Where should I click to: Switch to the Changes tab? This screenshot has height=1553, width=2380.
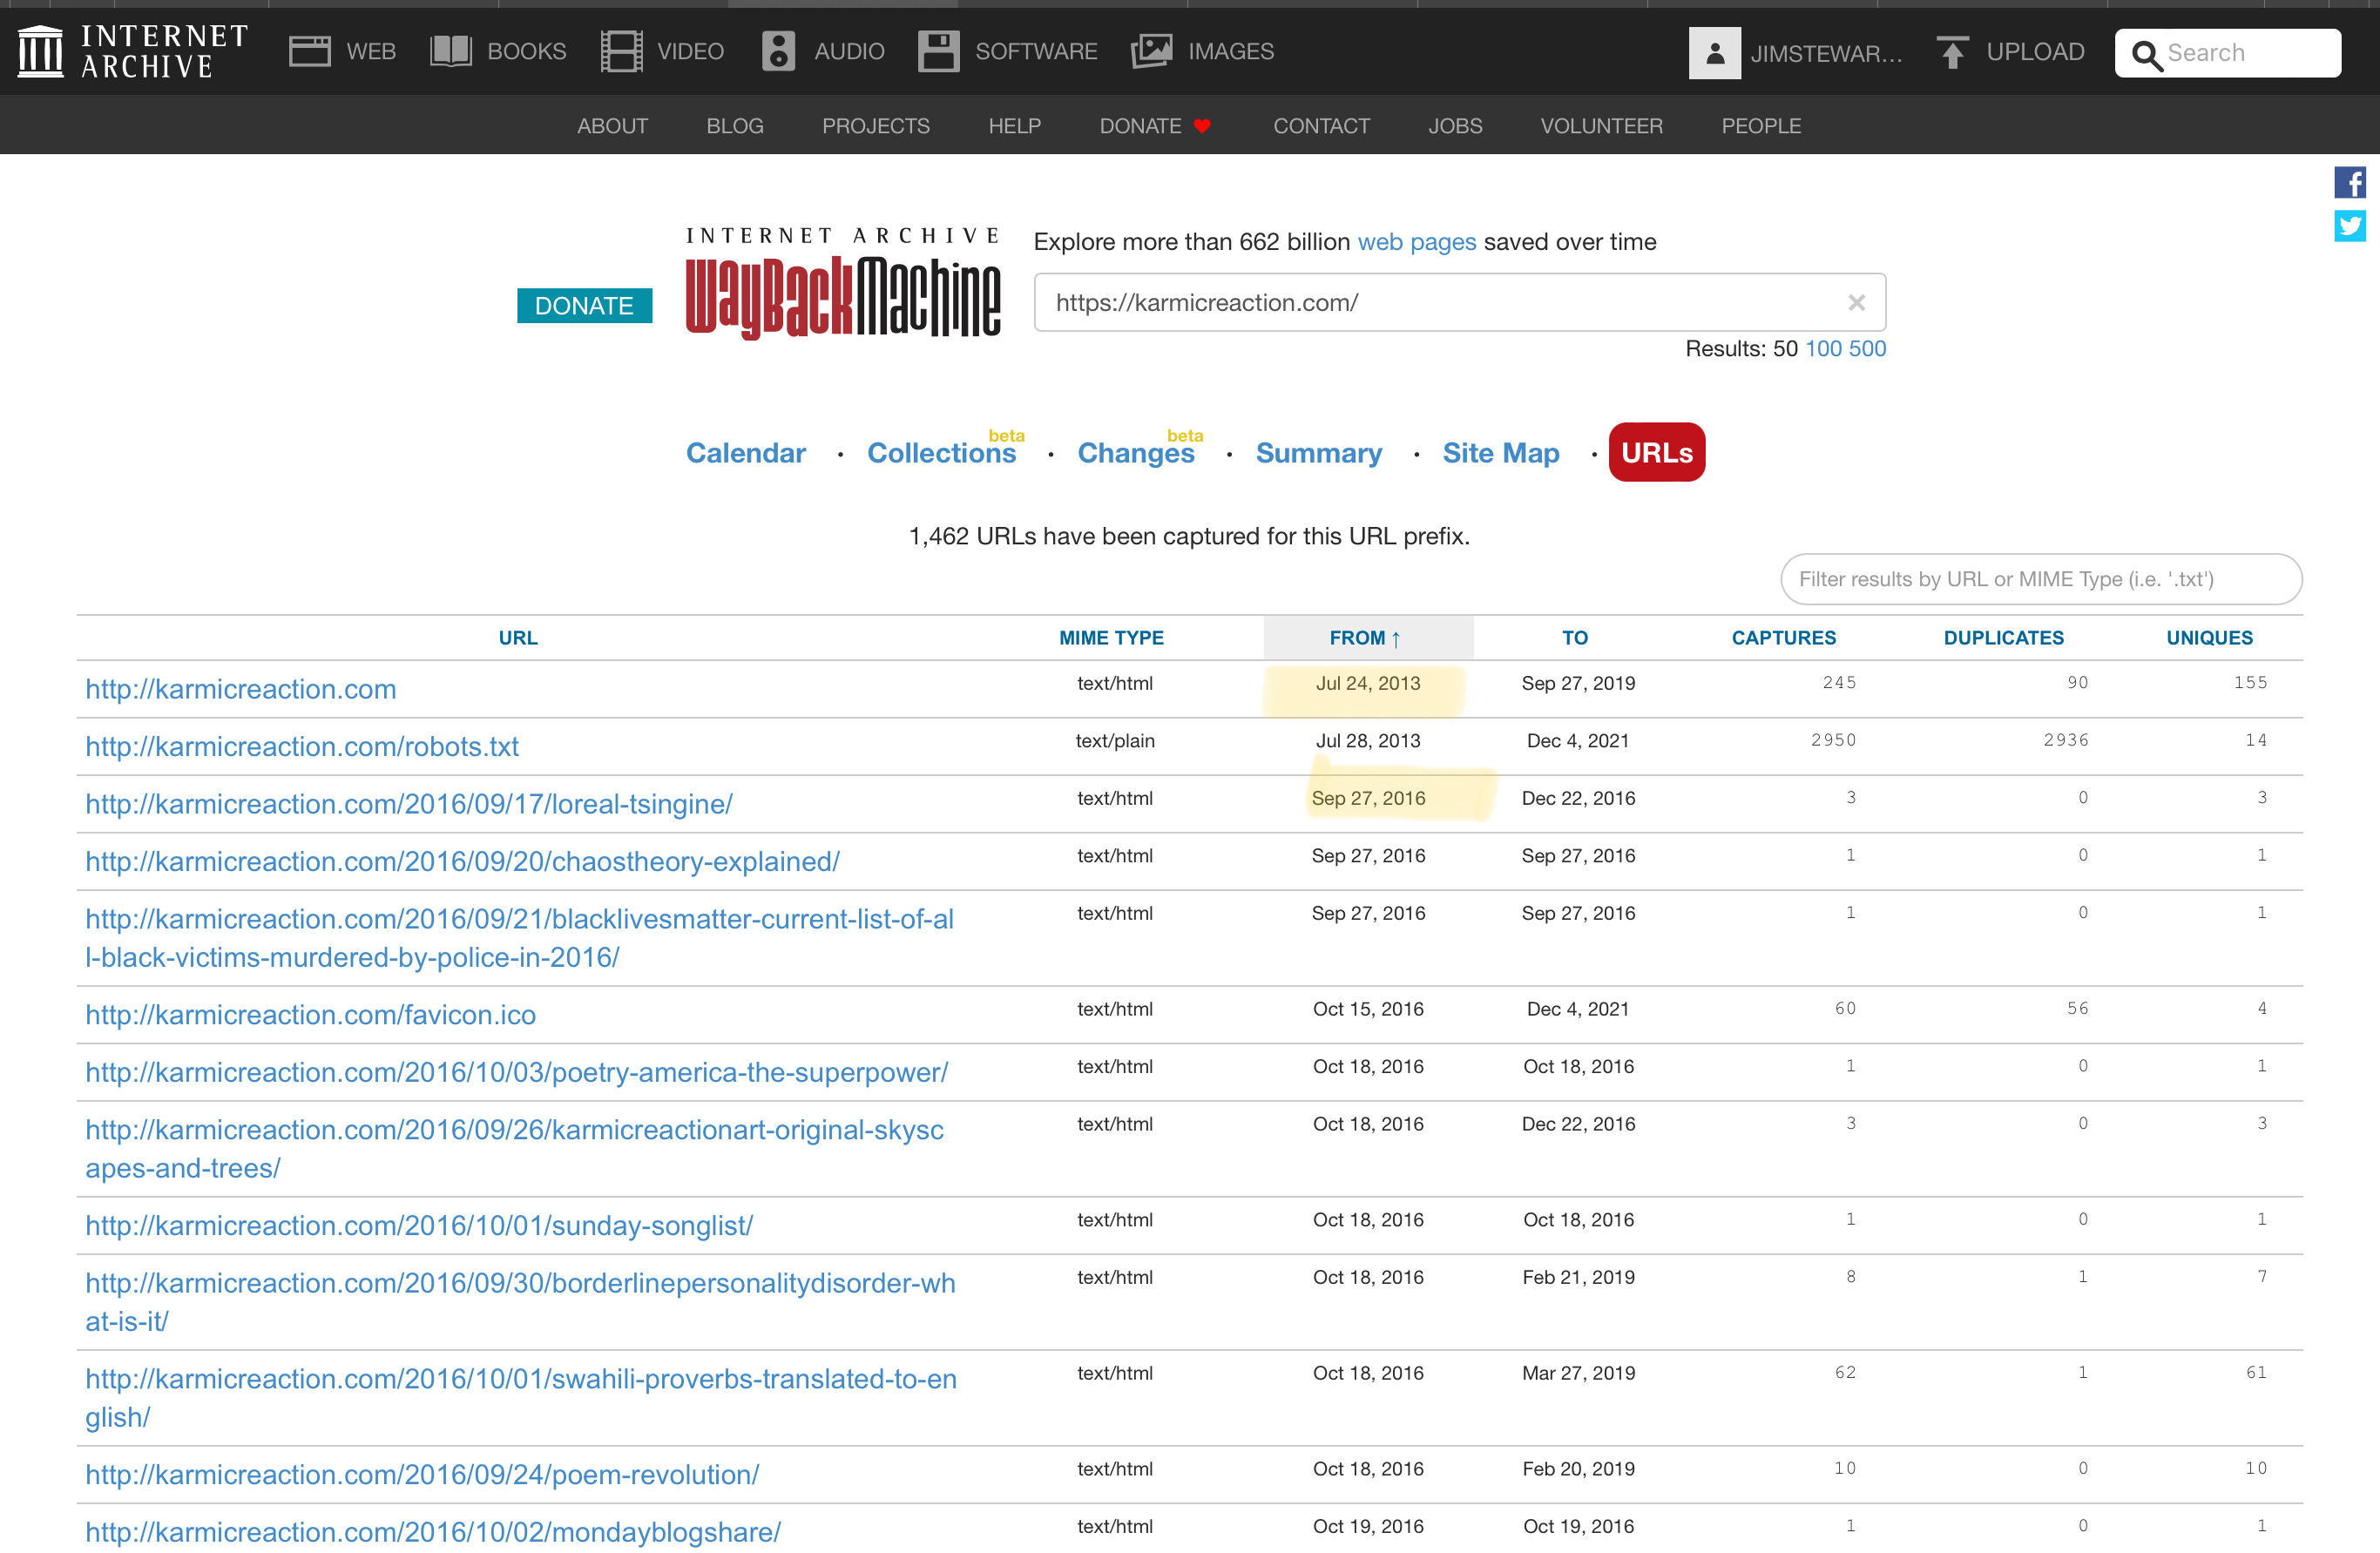tap(1136, 453)
